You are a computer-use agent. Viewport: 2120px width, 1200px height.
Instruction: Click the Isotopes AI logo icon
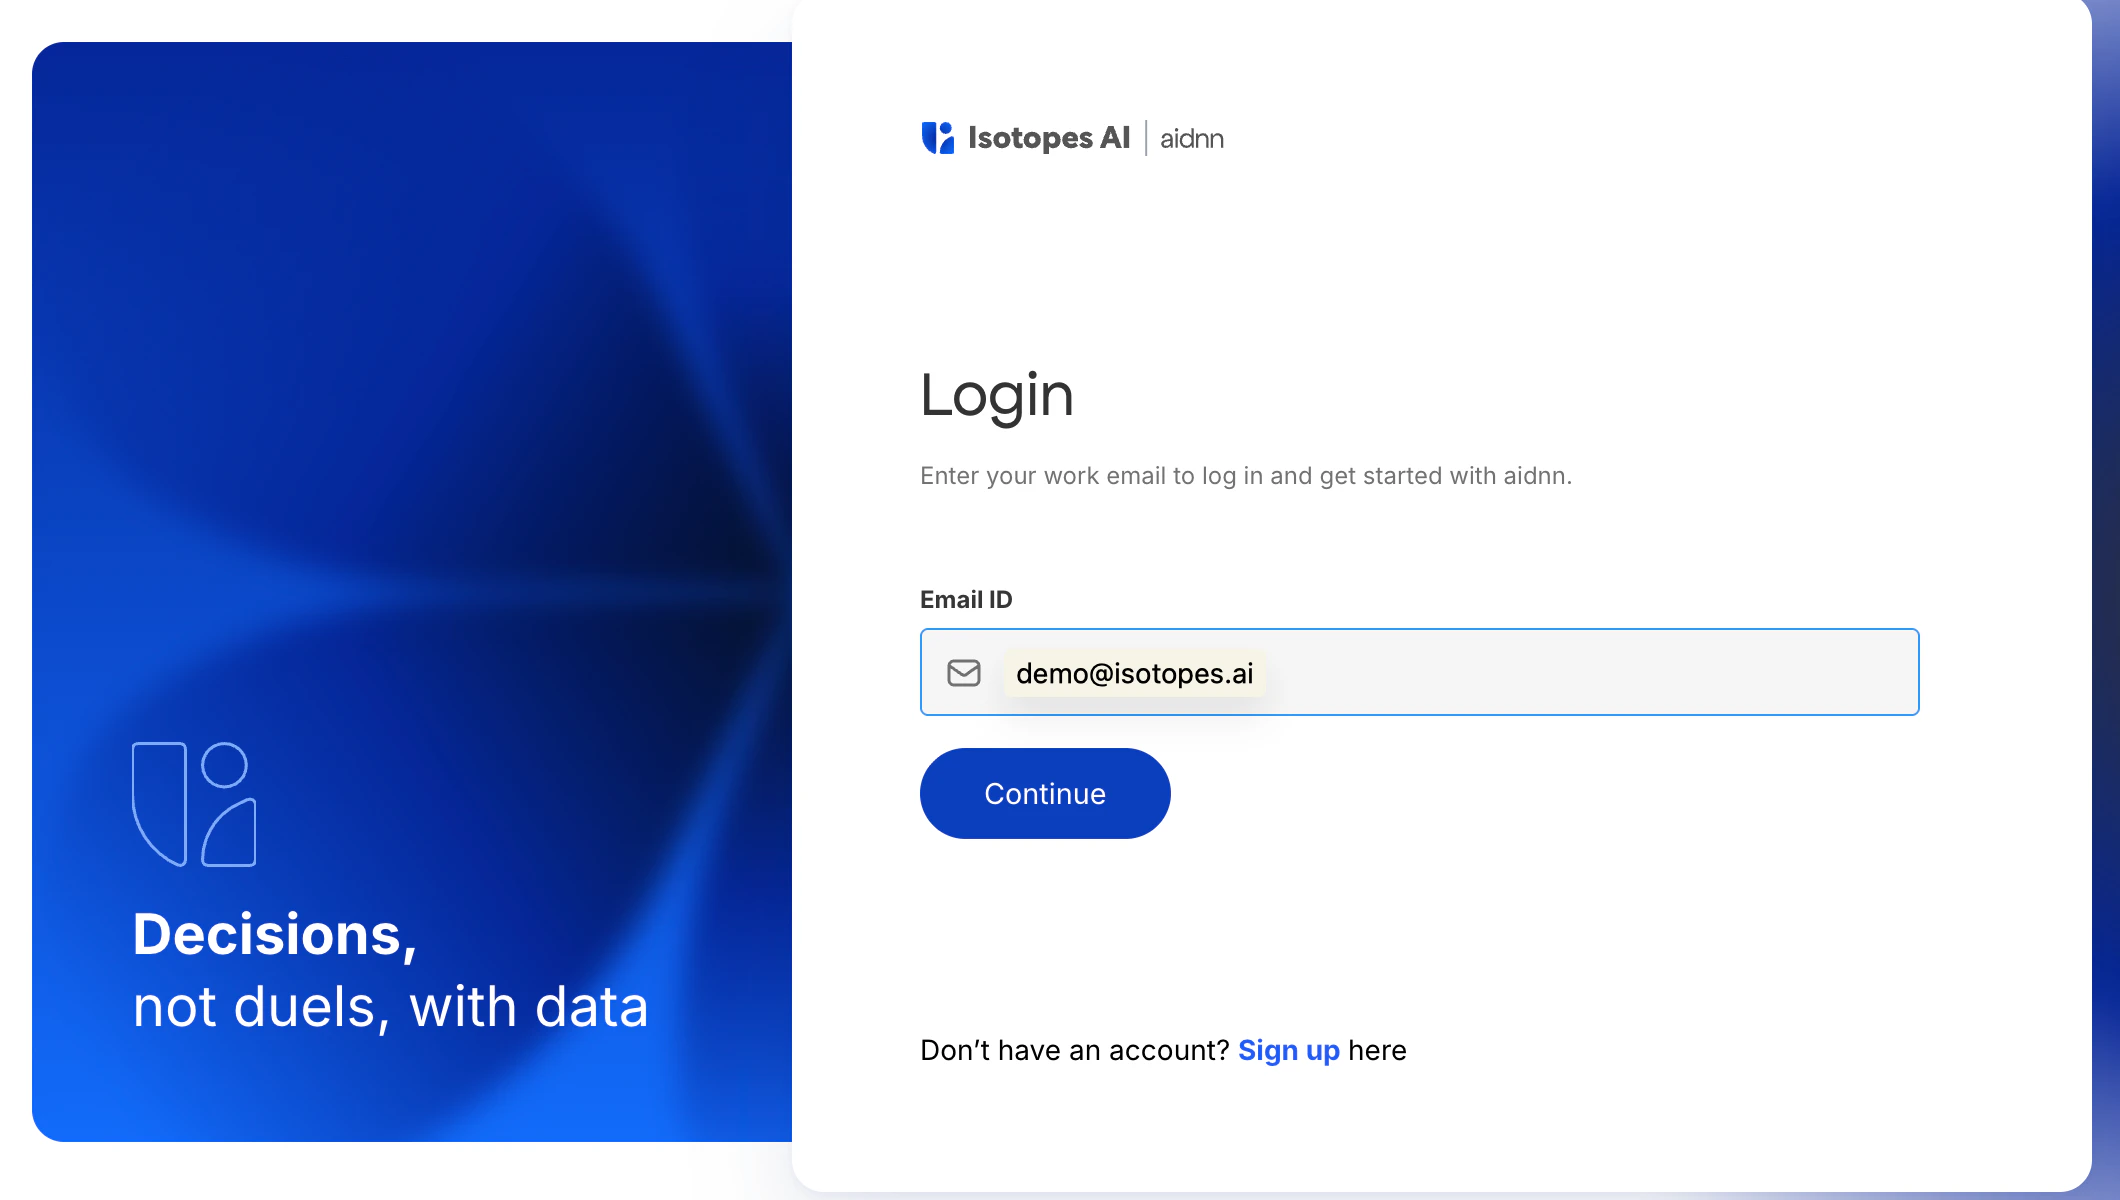tap(938, 138)
